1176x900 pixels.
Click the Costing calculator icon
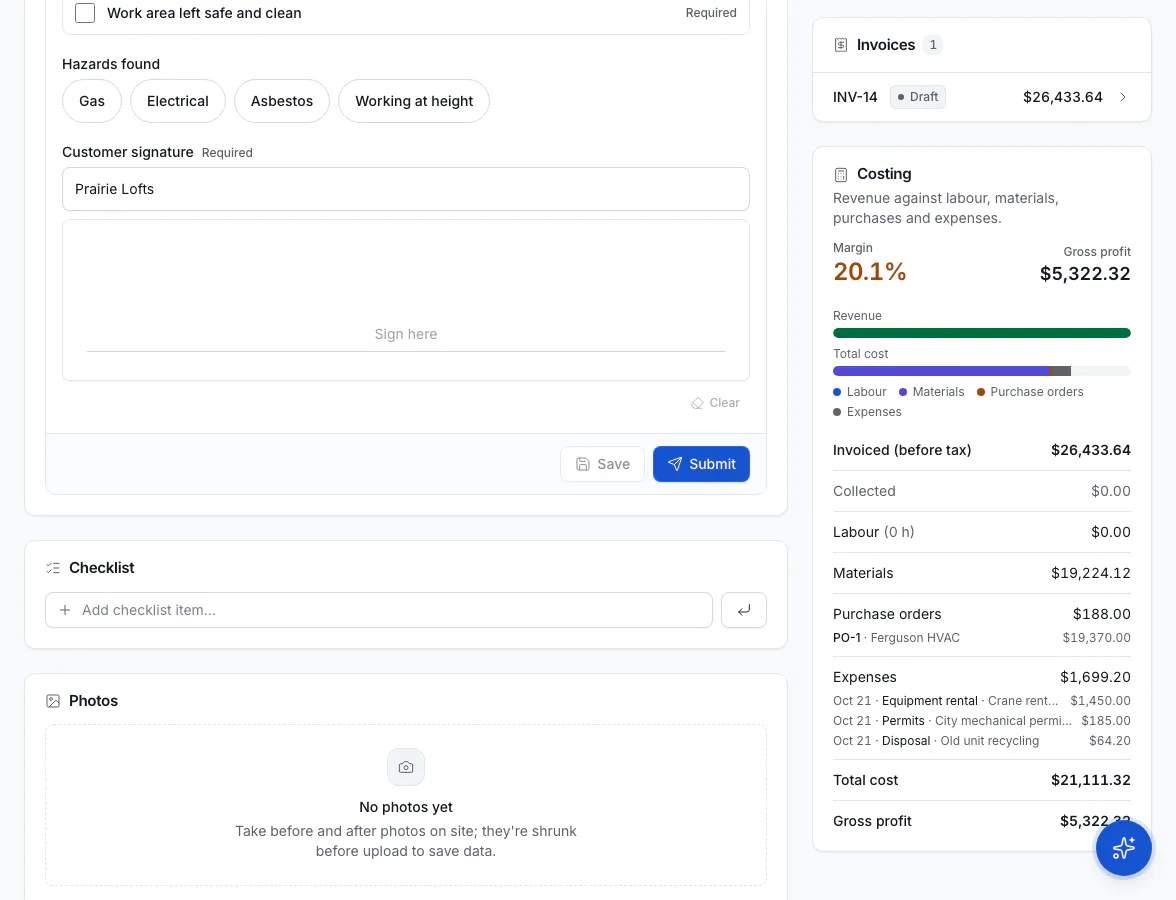click(841, 175)
